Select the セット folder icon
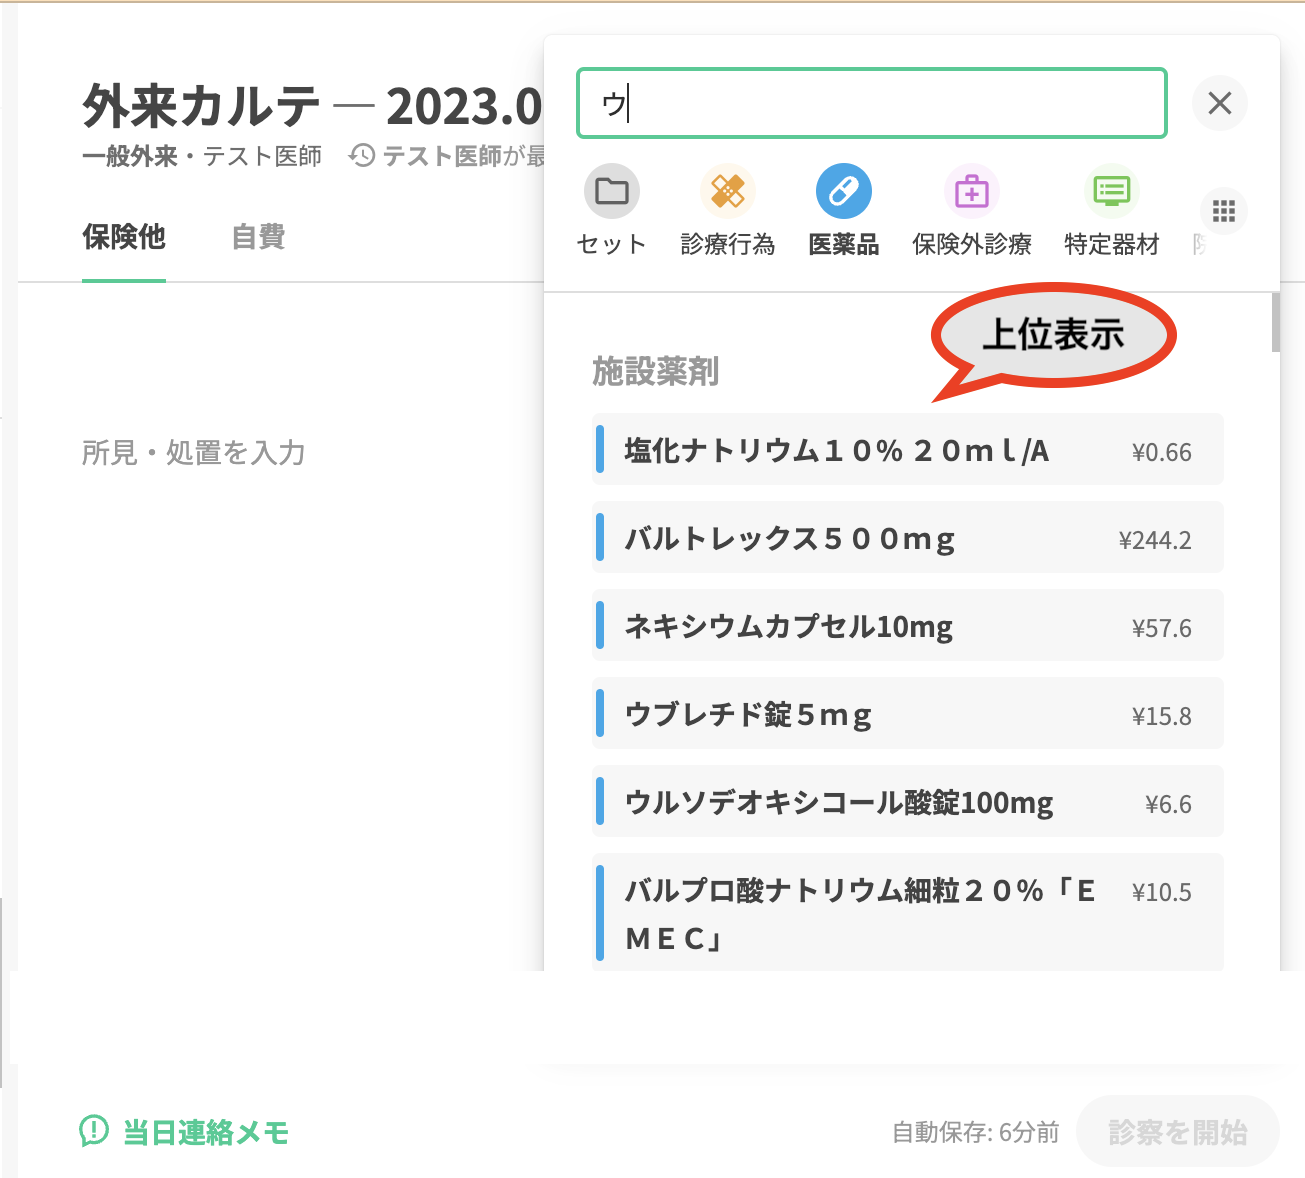The width and height of the screenshot is (1305, 1178). (x=611, y=191)
